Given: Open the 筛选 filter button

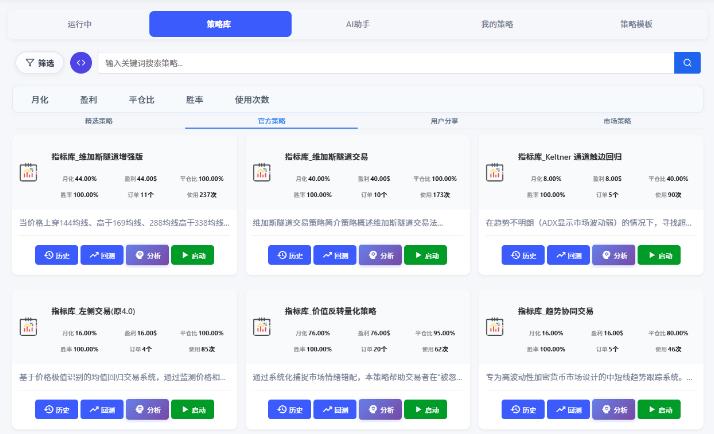Looking at the screenshot, I should coord(40,63).
